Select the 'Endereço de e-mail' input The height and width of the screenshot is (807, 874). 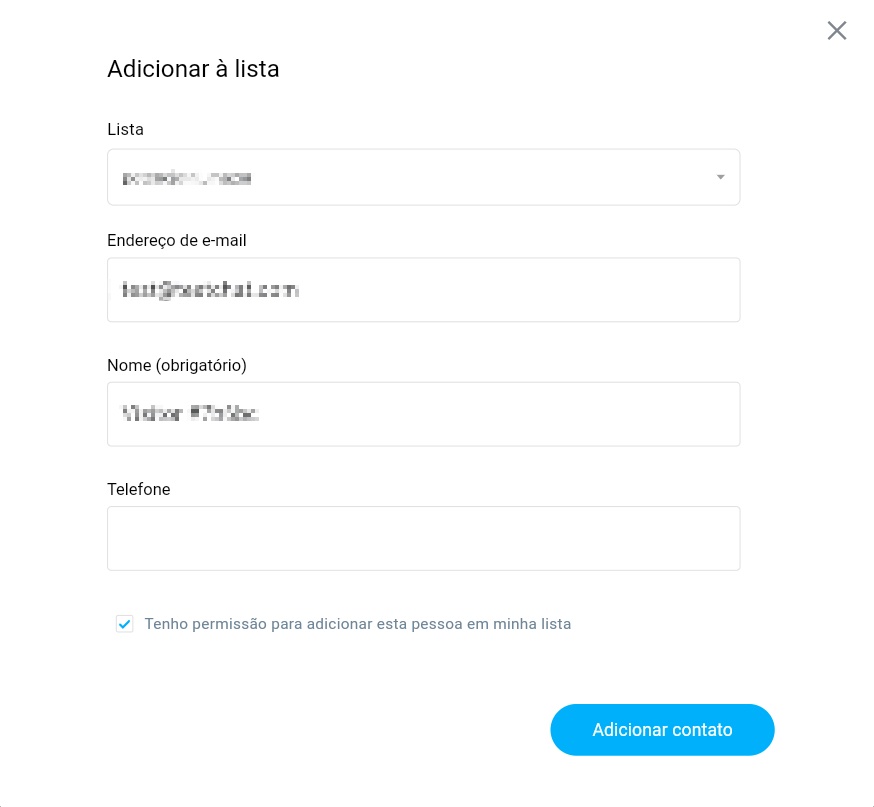[423, 290]
